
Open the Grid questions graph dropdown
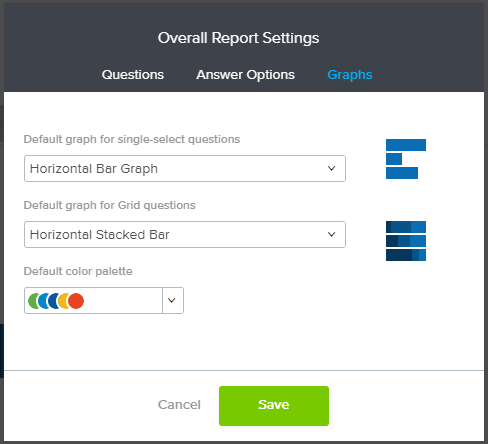point(185,234)
